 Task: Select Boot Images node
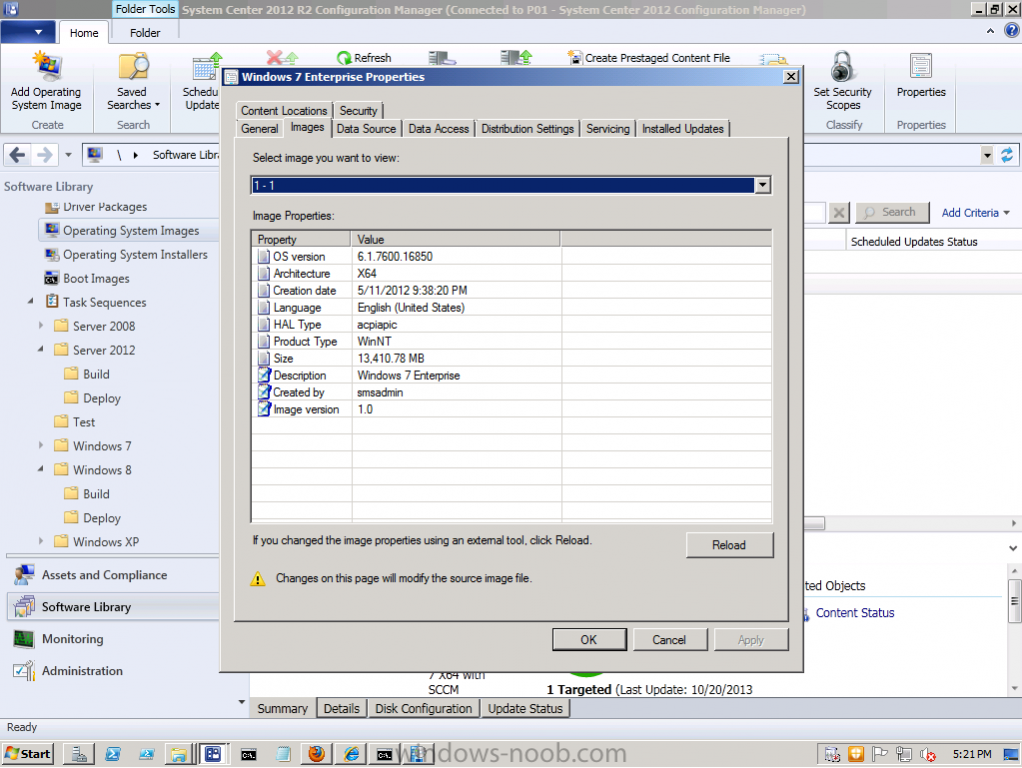[x=87, y=279]
